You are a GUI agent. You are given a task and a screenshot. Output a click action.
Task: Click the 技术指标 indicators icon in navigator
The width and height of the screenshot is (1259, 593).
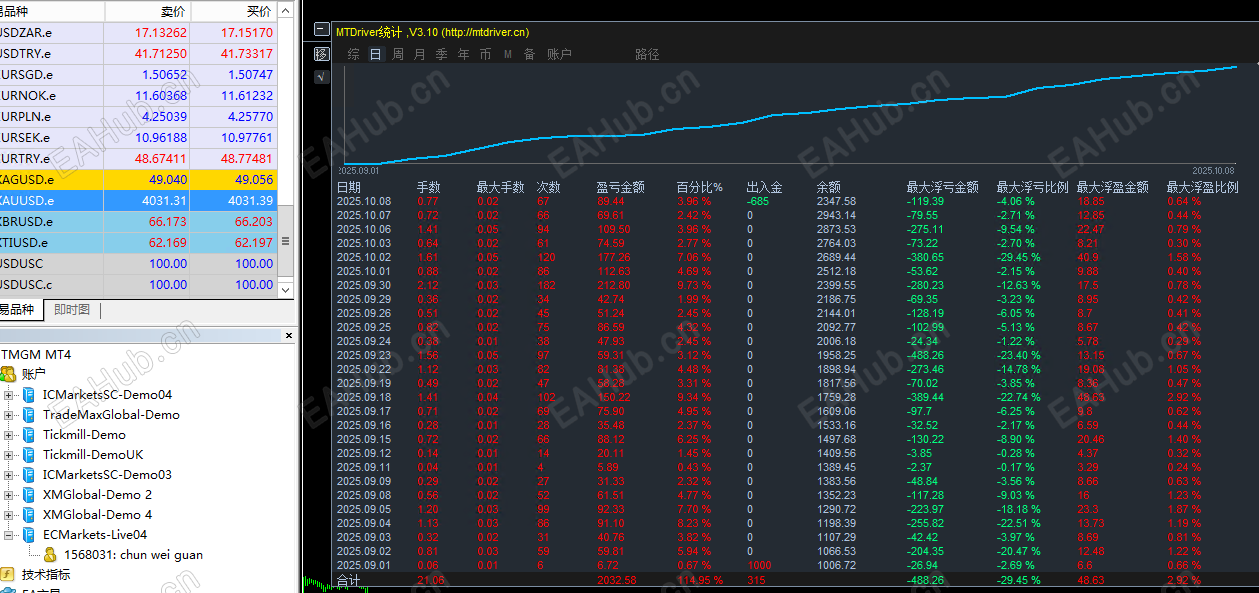8,575
